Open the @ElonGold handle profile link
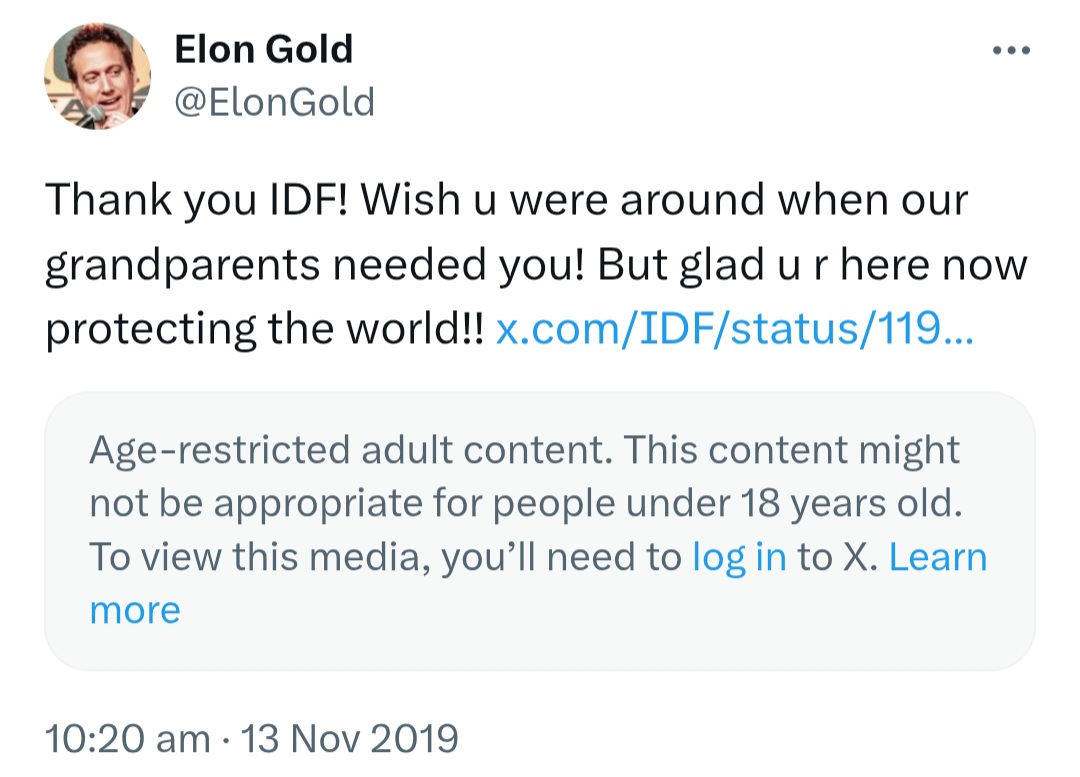 [275, 101]
